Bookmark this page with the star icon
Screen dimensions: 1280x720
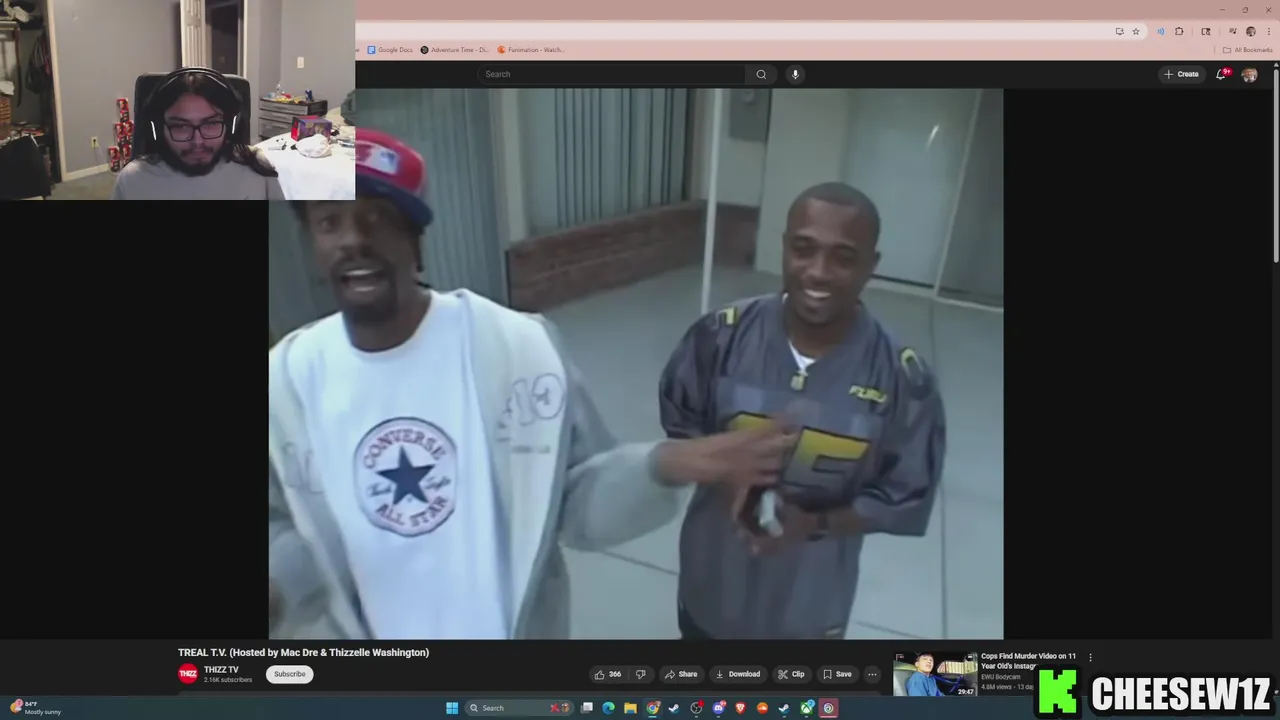(1136, 31)
